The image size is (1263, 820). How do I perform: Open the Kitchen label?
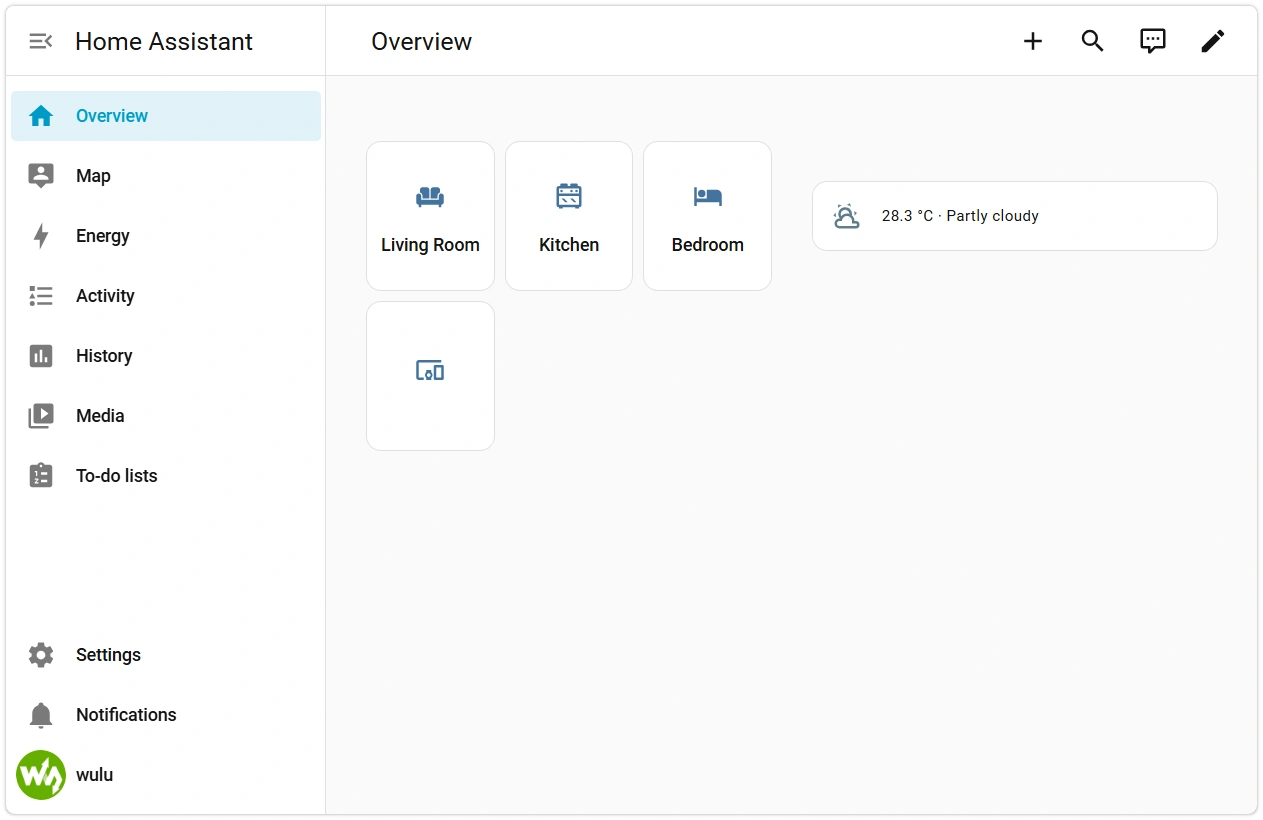tap(569, 245)
